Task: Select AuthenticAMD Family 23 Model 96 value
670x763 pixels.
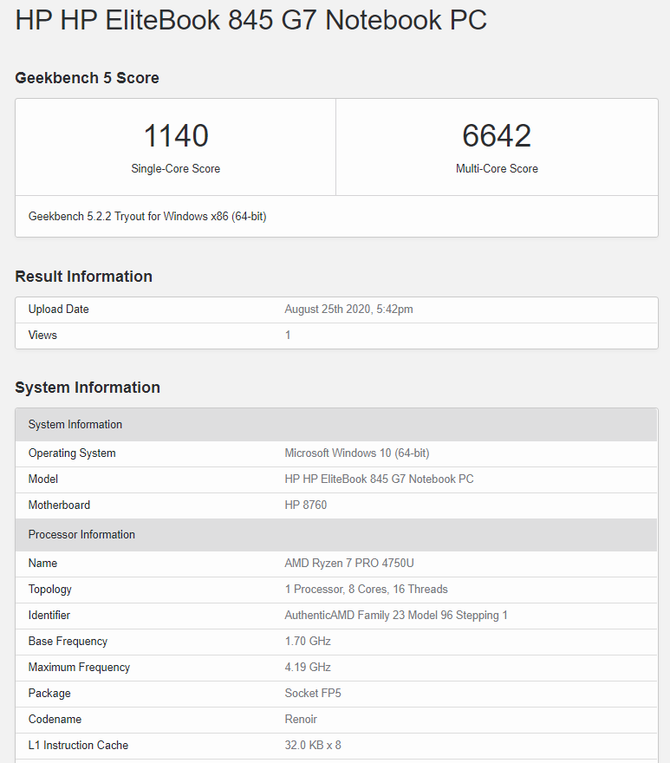Action: pyautogui.click(x=396, y=615)
